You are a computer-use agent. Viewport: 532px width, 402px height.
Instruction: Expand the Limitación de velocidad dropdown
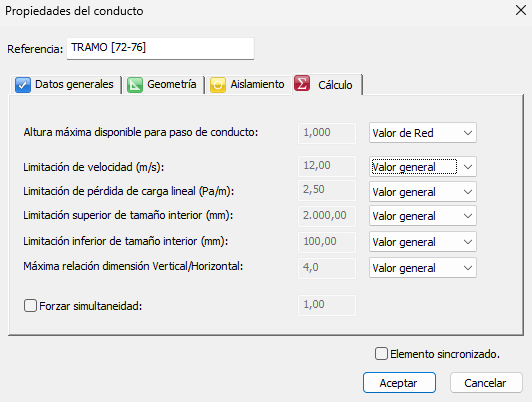[423, 167]
